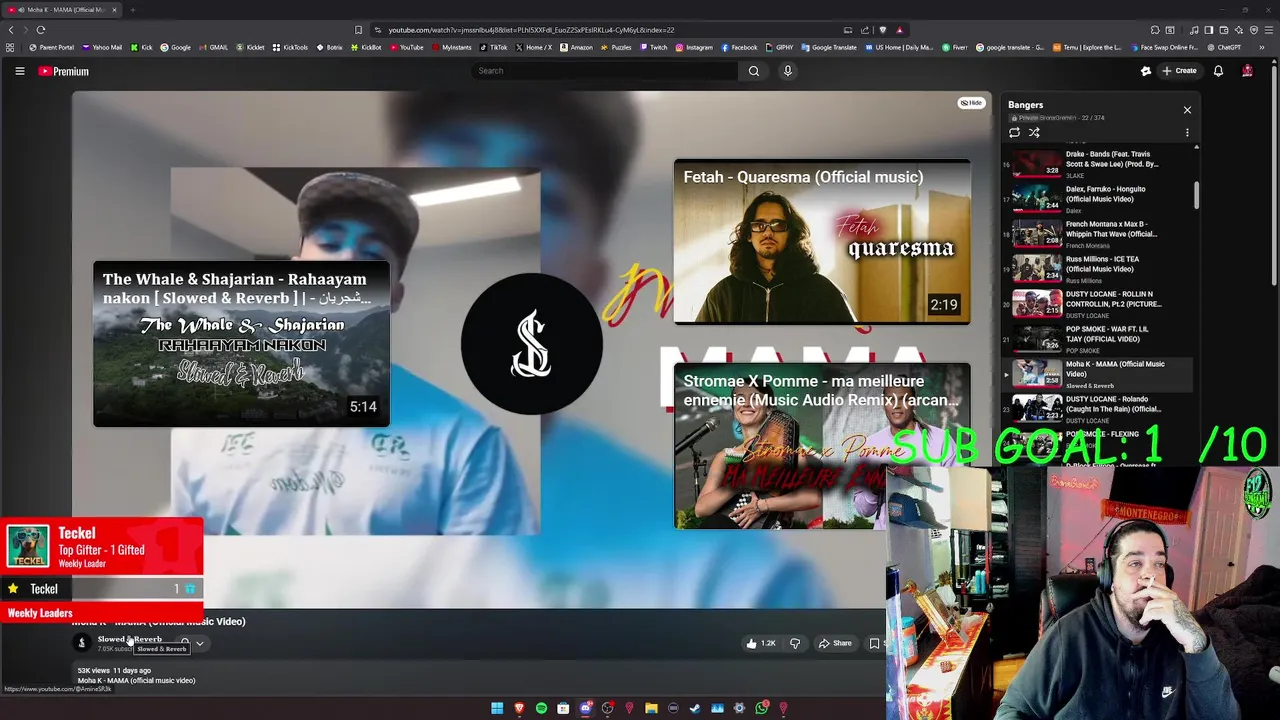The height and width of the screenshot is (720, 1280).
Task: Select Moha K - MAMA playlist item
Action: (x=1097, y=374)
